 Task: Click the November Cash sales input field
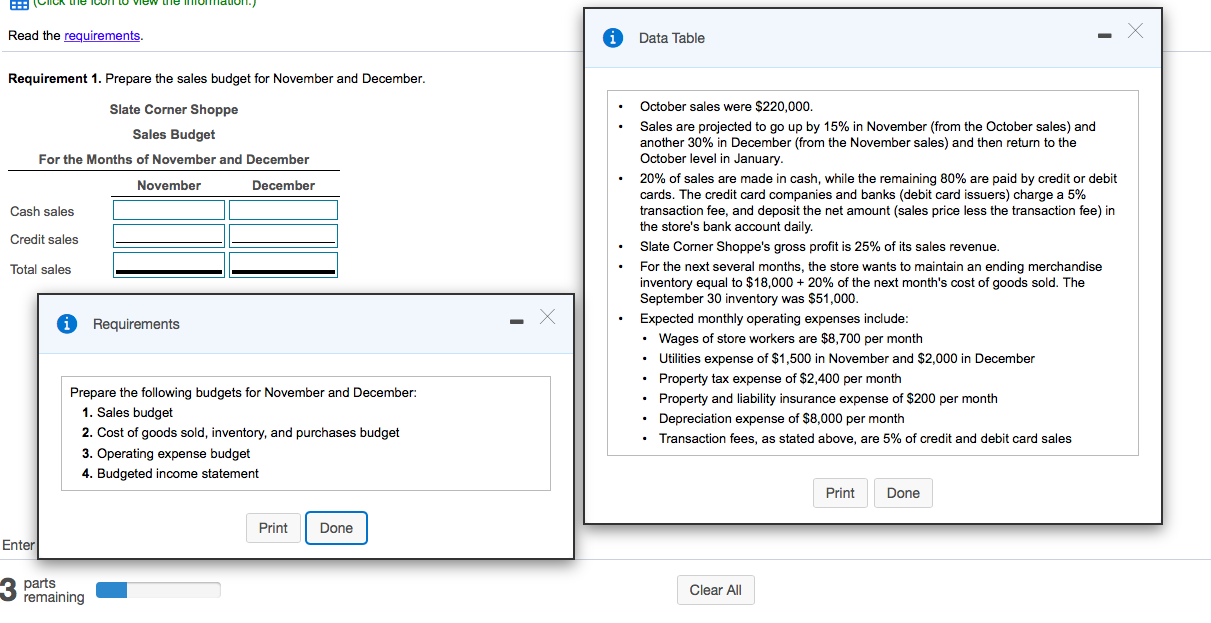pos(168,209)
